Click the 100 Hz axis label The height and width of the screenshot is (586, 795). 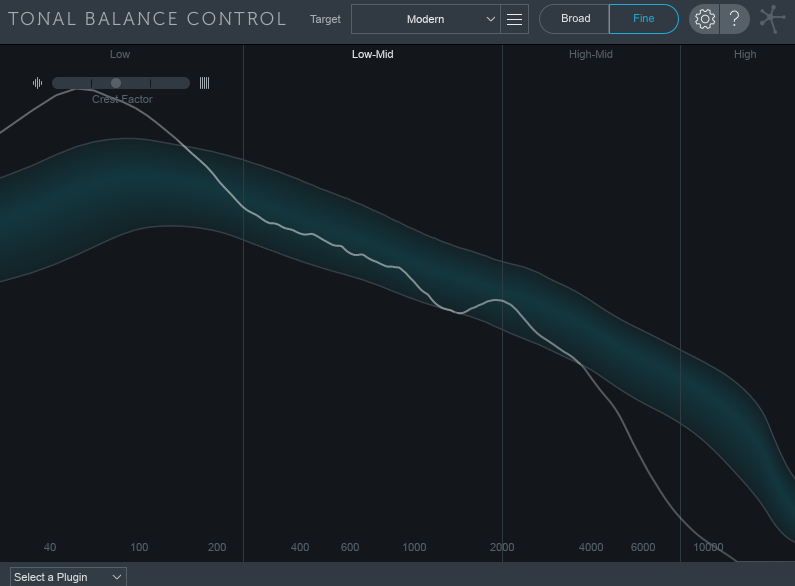coord(139,547)
